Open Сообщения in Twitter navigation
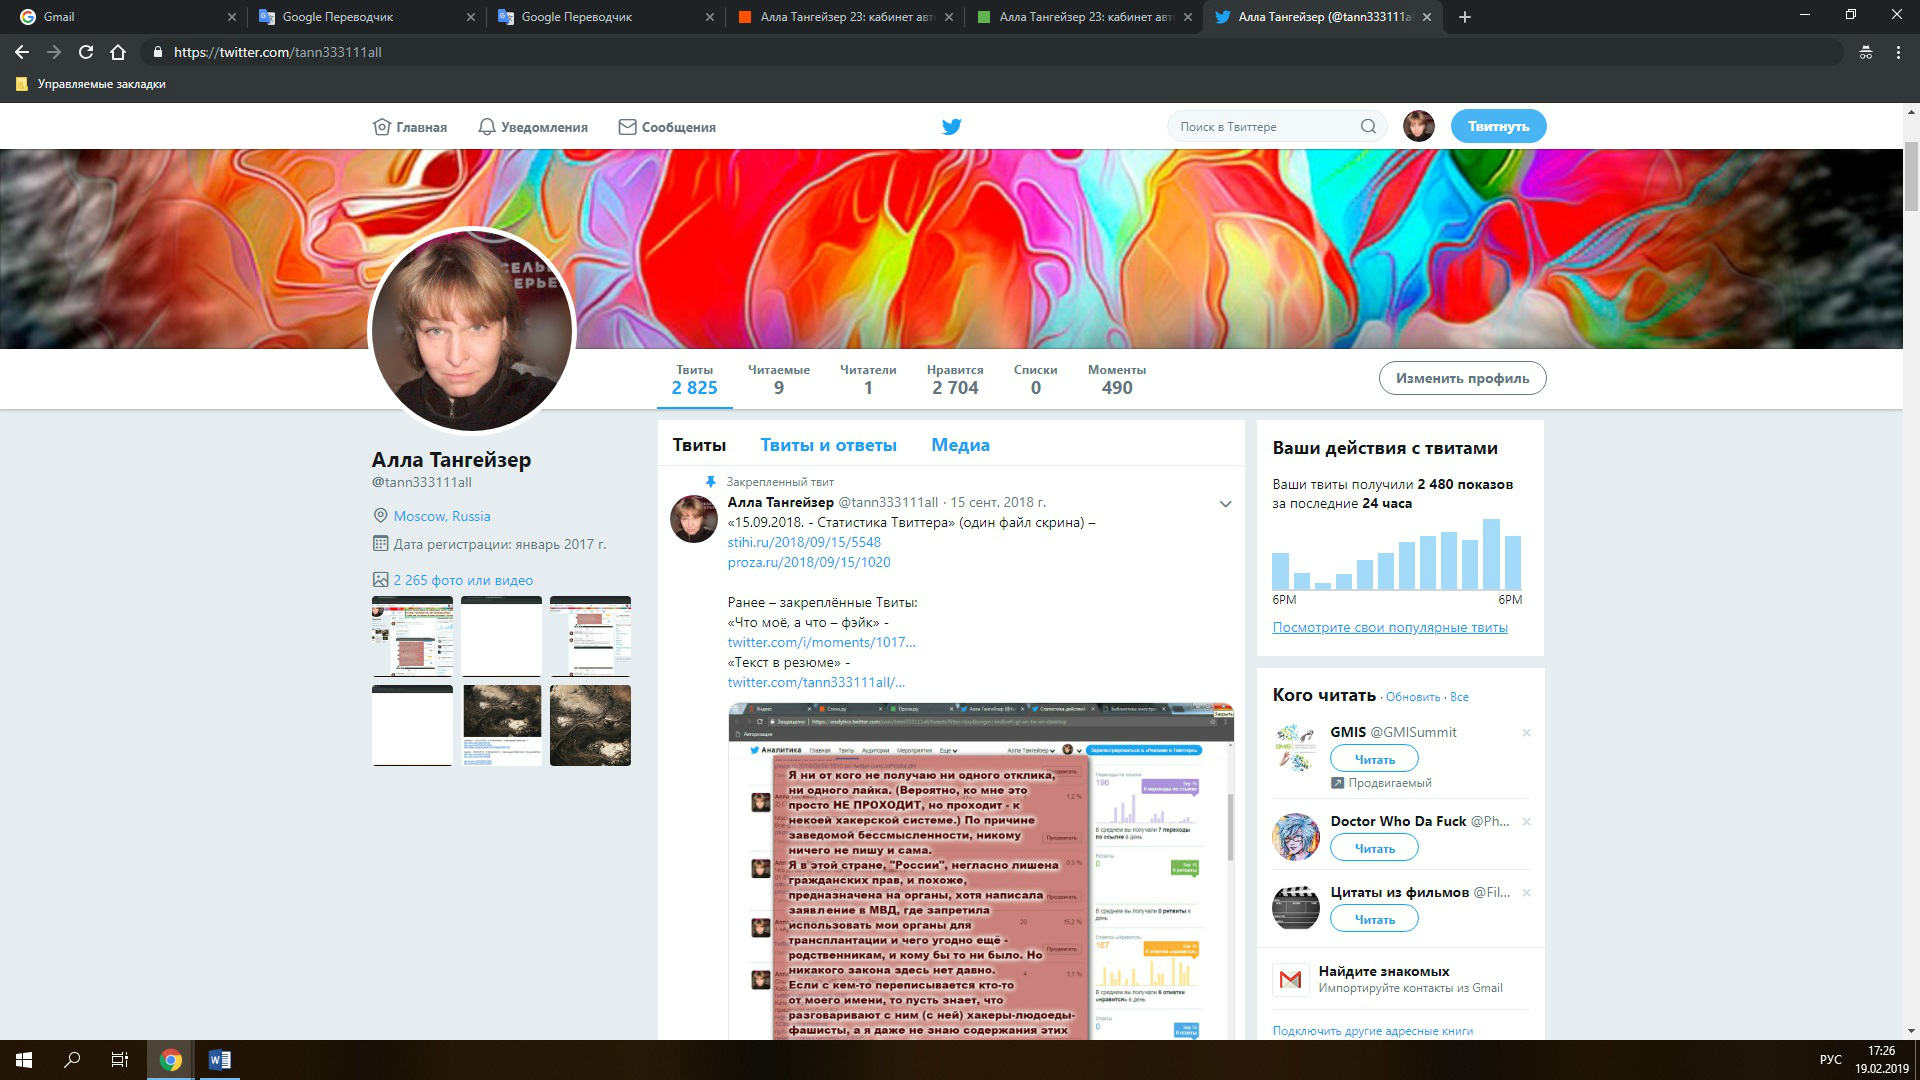The width and height of the screenshot is (1920, 1080). click(x=667, y=127)
